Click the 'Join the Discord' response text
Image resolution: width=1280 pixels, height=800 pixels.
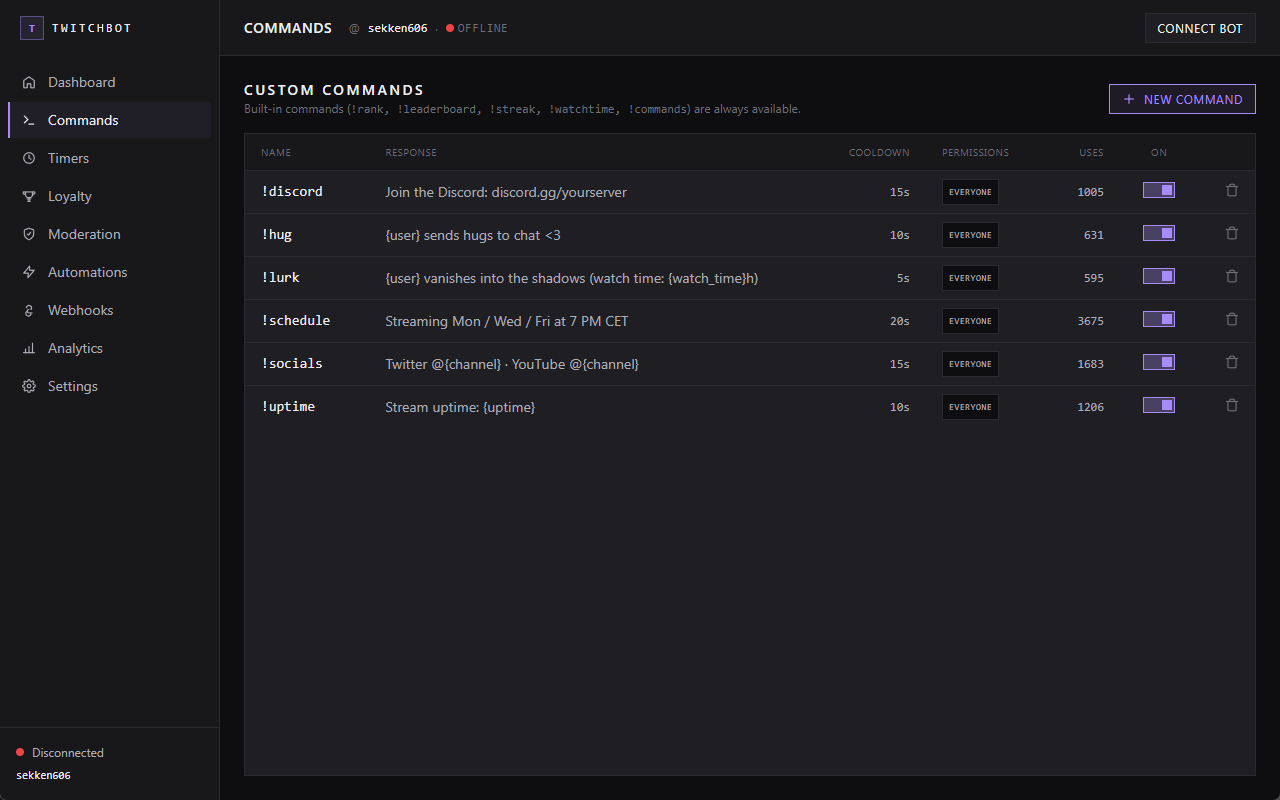506,192
